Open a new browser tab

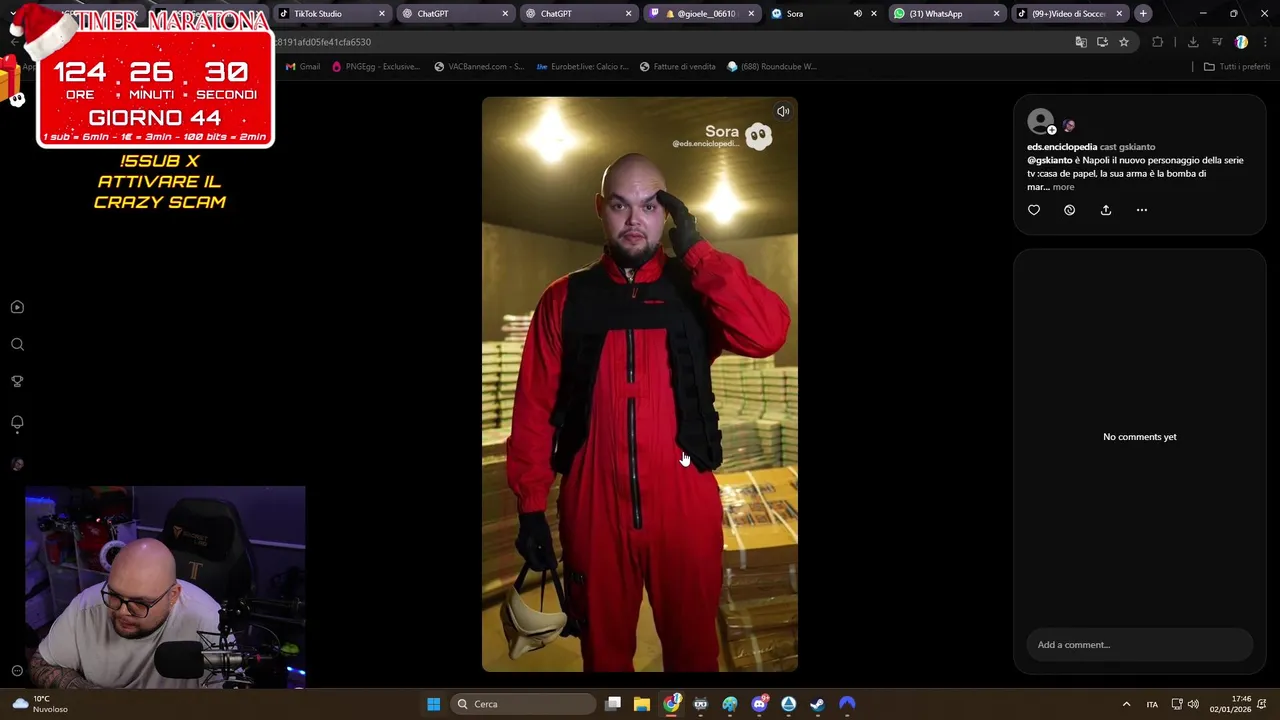(x=1143, y=14)
